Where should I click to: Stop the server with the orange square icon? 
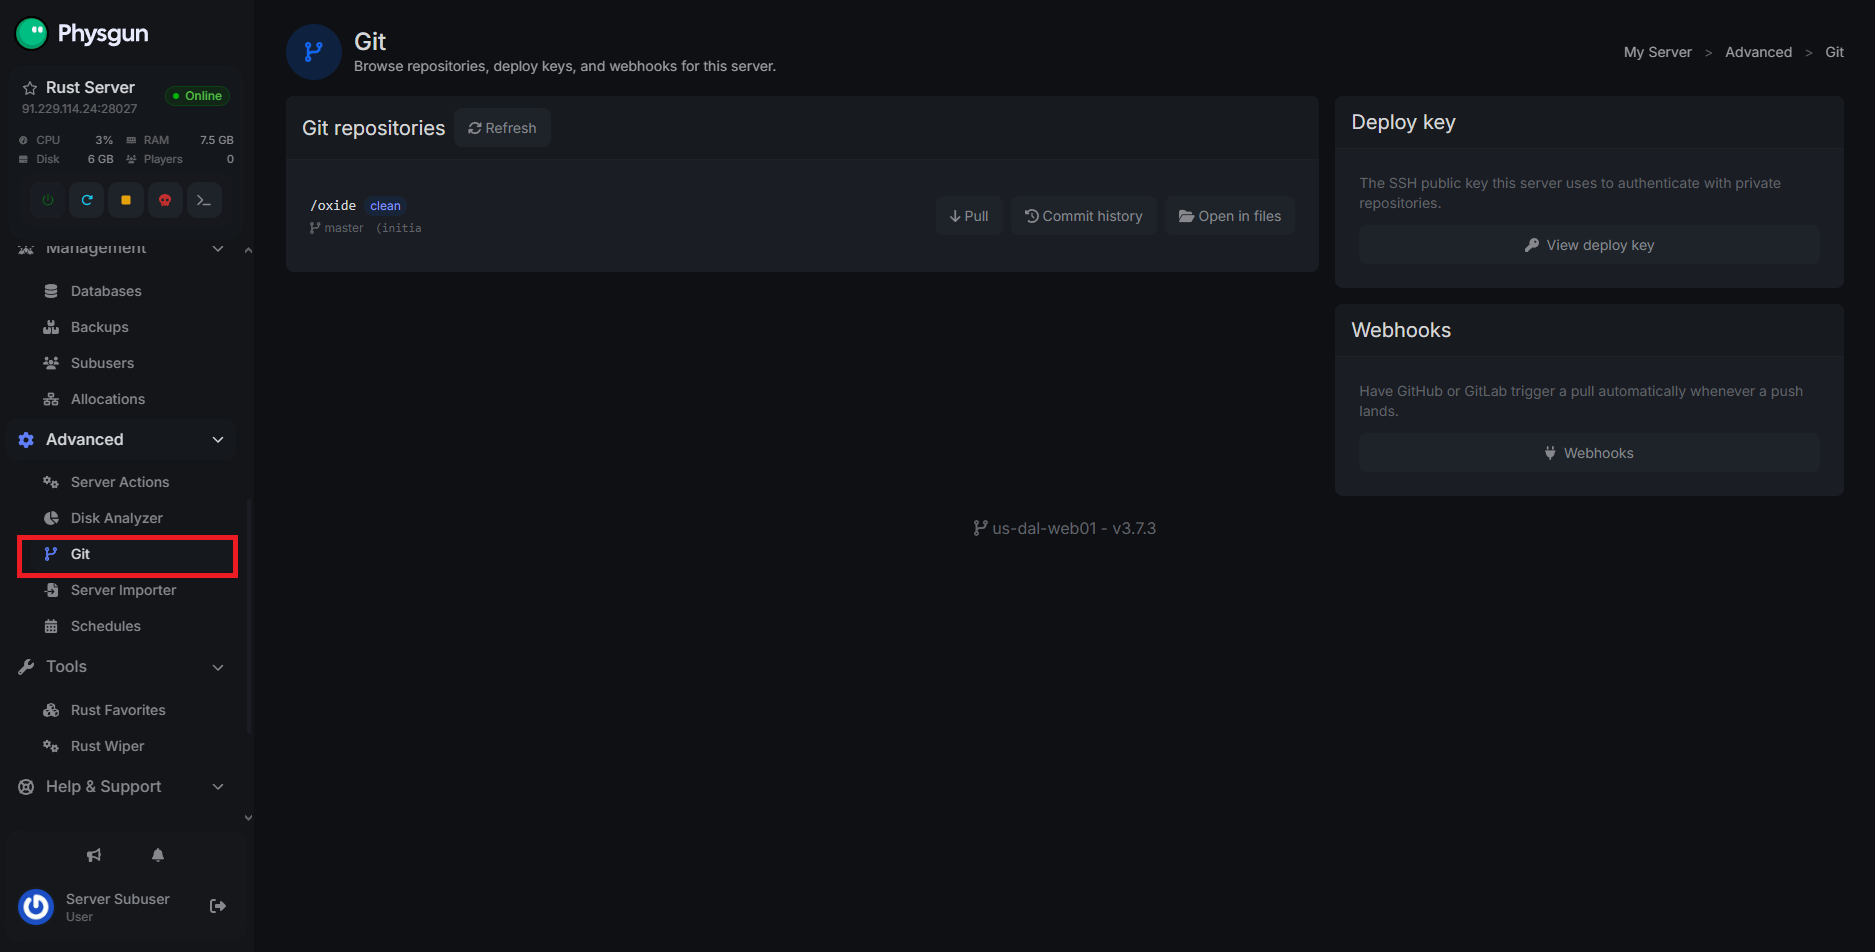tap(126, 200)
